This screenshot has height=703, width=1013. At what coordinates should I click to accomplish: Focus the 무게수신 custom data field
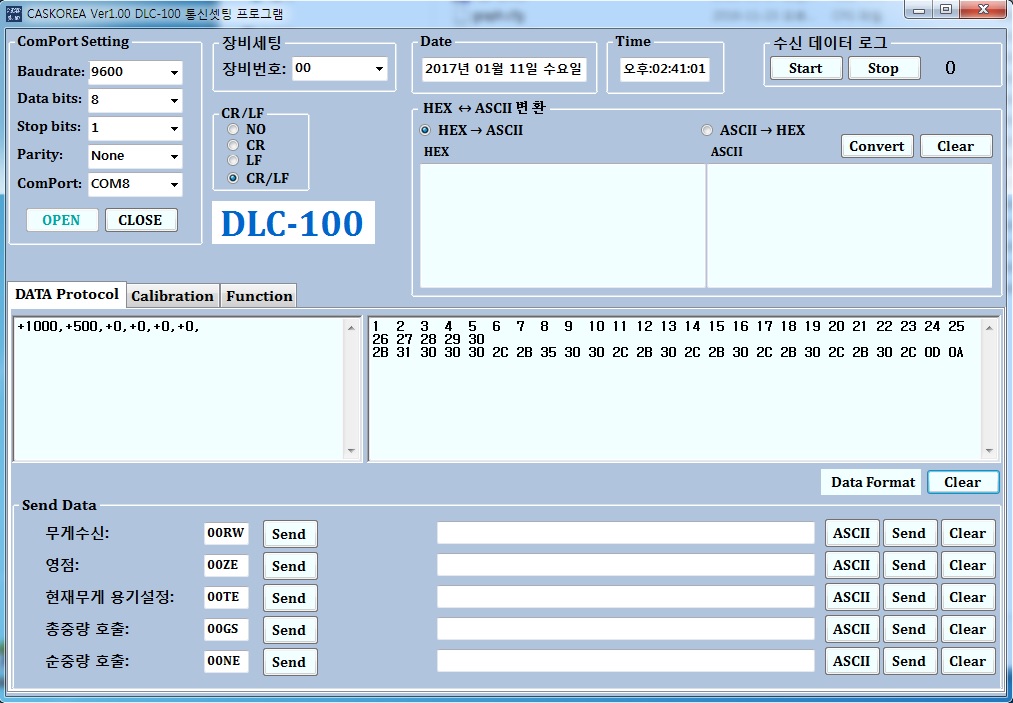point(625,533)
